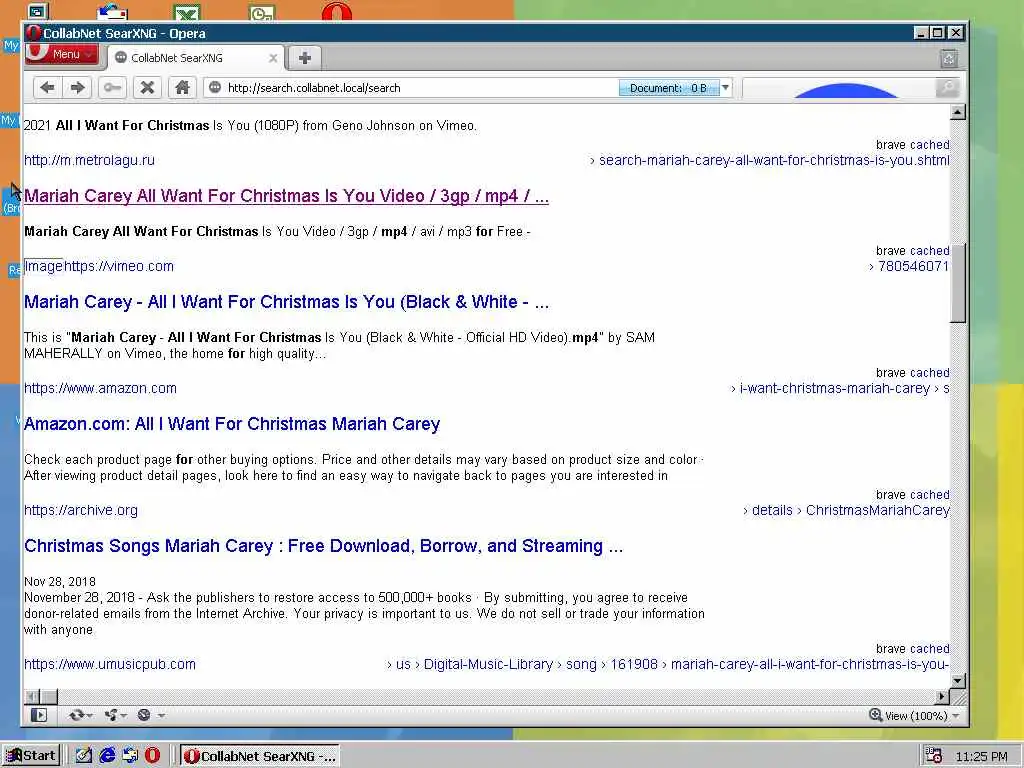
Task: Click the wand key icon in the toolbar
Action: [112, 88]
